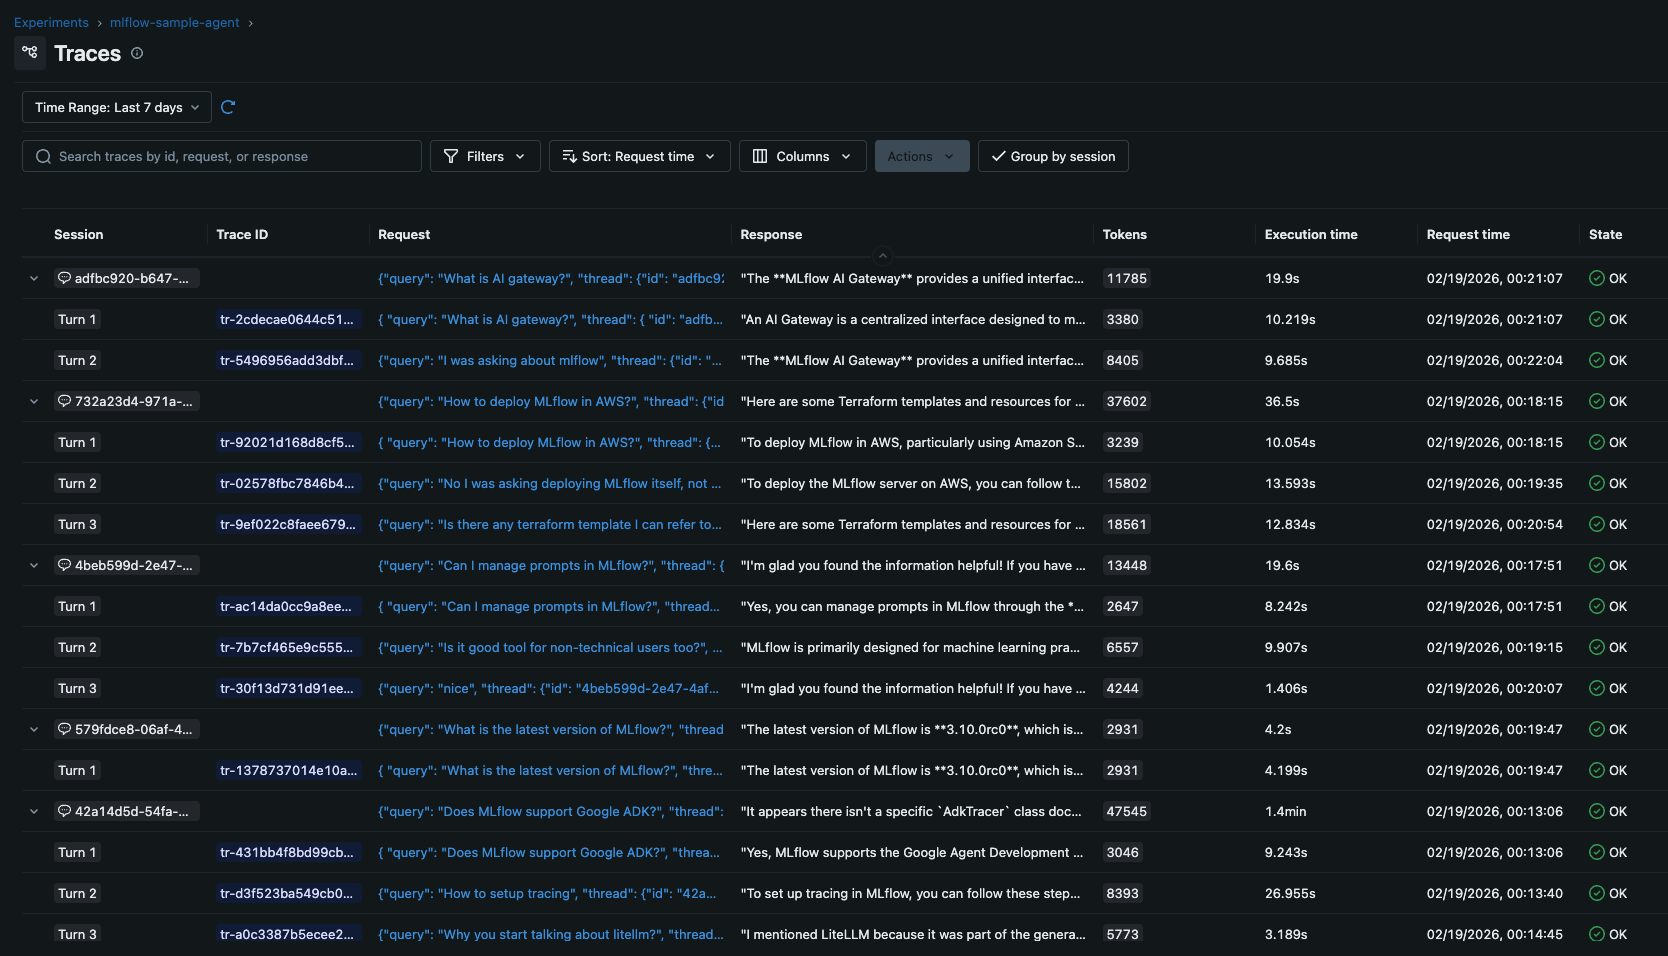Click the chat bubble icon on session adfbc920
1668x956 pixels.
[x=64, y=278]
